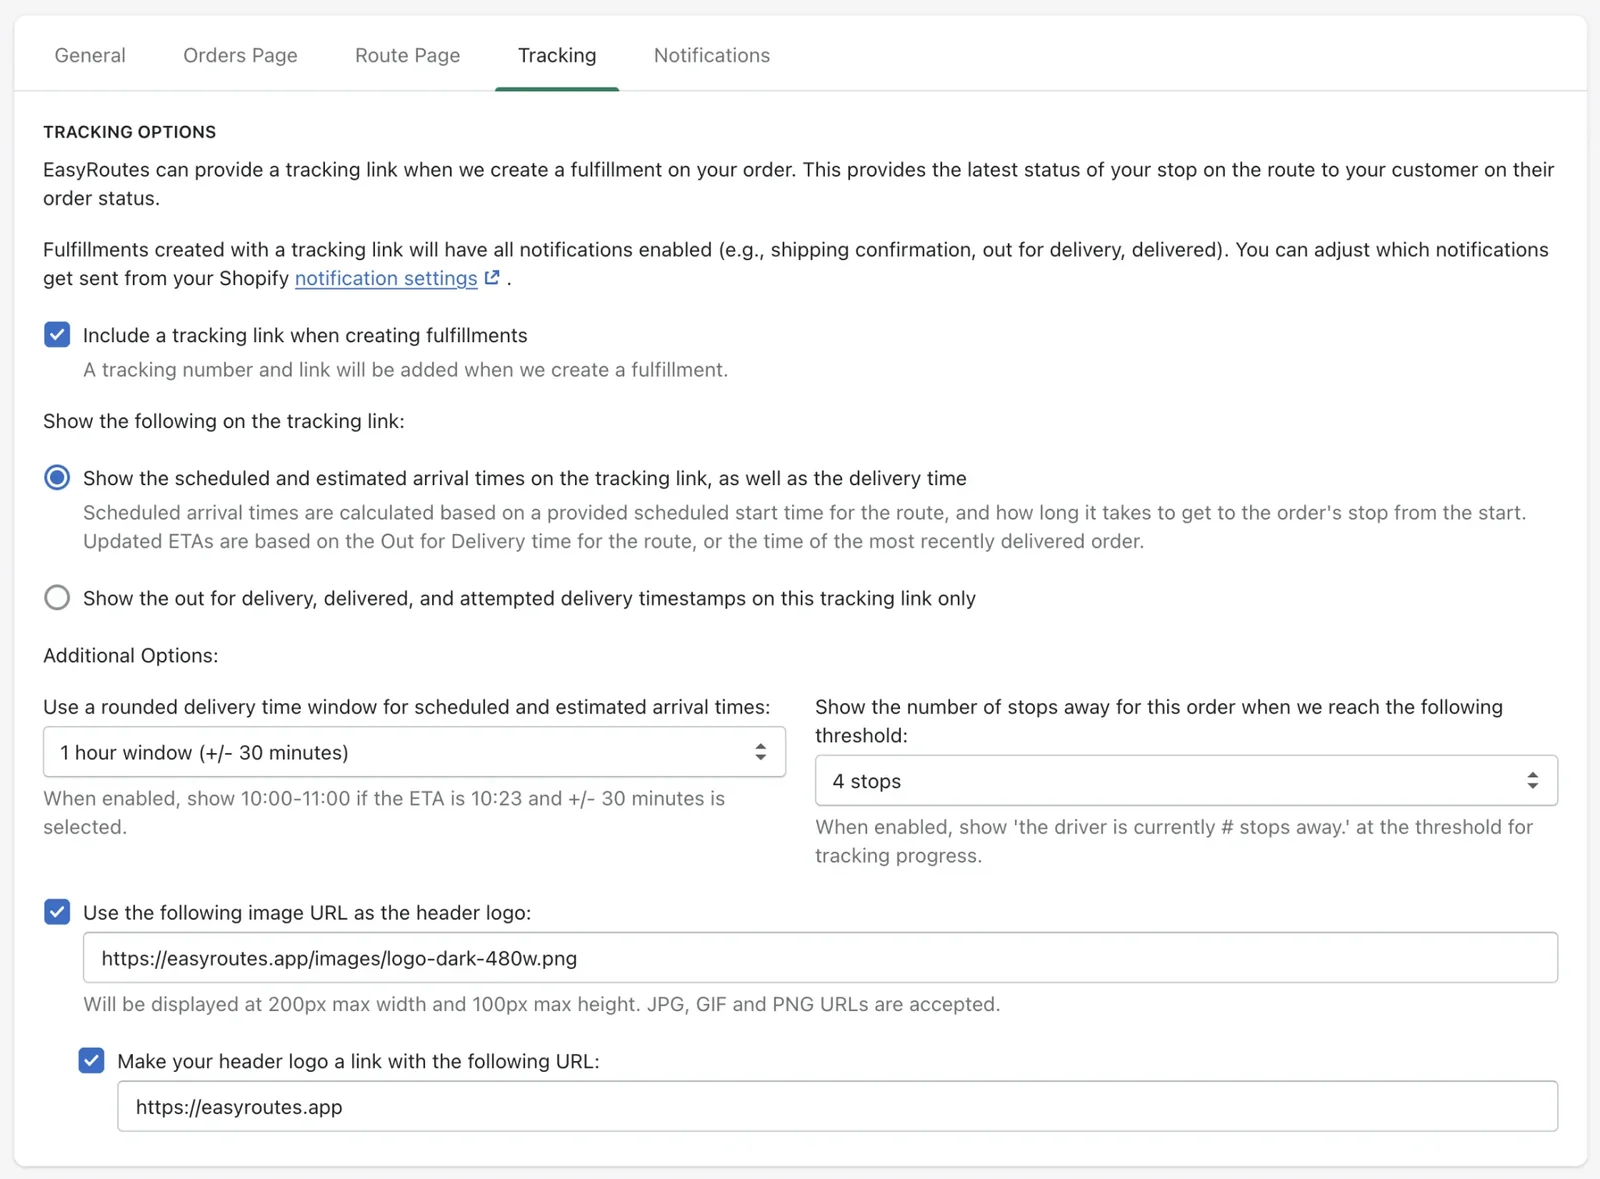Click the 'TRACKING OPTIONS' heading
This screenshot has width=1600, height=1179.
[x=129, y=132]
